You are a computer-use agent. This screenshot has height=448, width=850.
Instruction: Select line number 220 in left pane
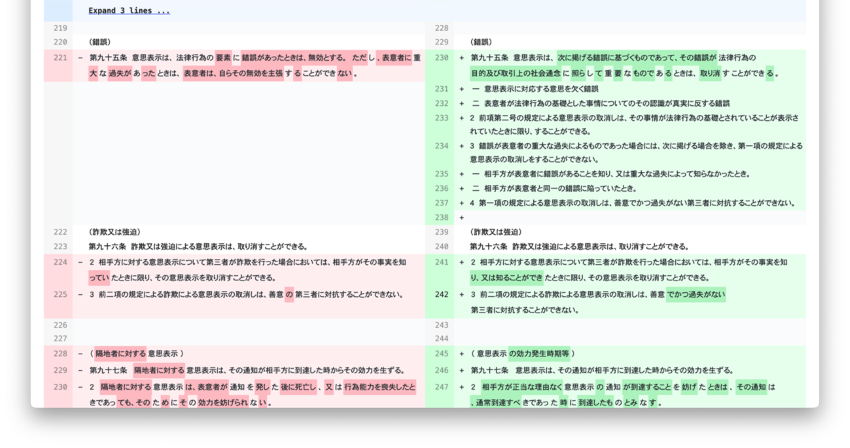(x=60, y=42)
